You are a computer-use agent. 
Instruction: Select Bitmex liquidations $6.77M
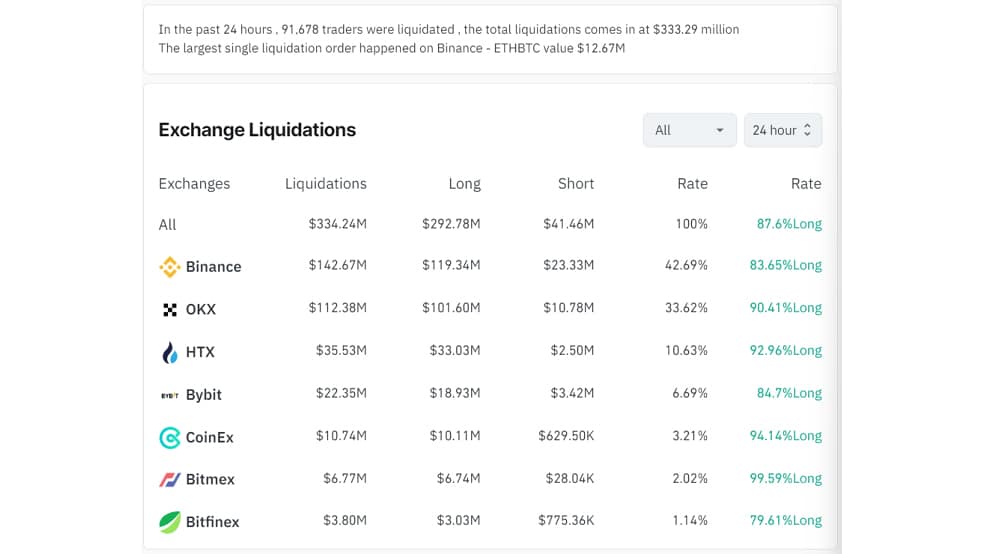click(x=345, y=479)
